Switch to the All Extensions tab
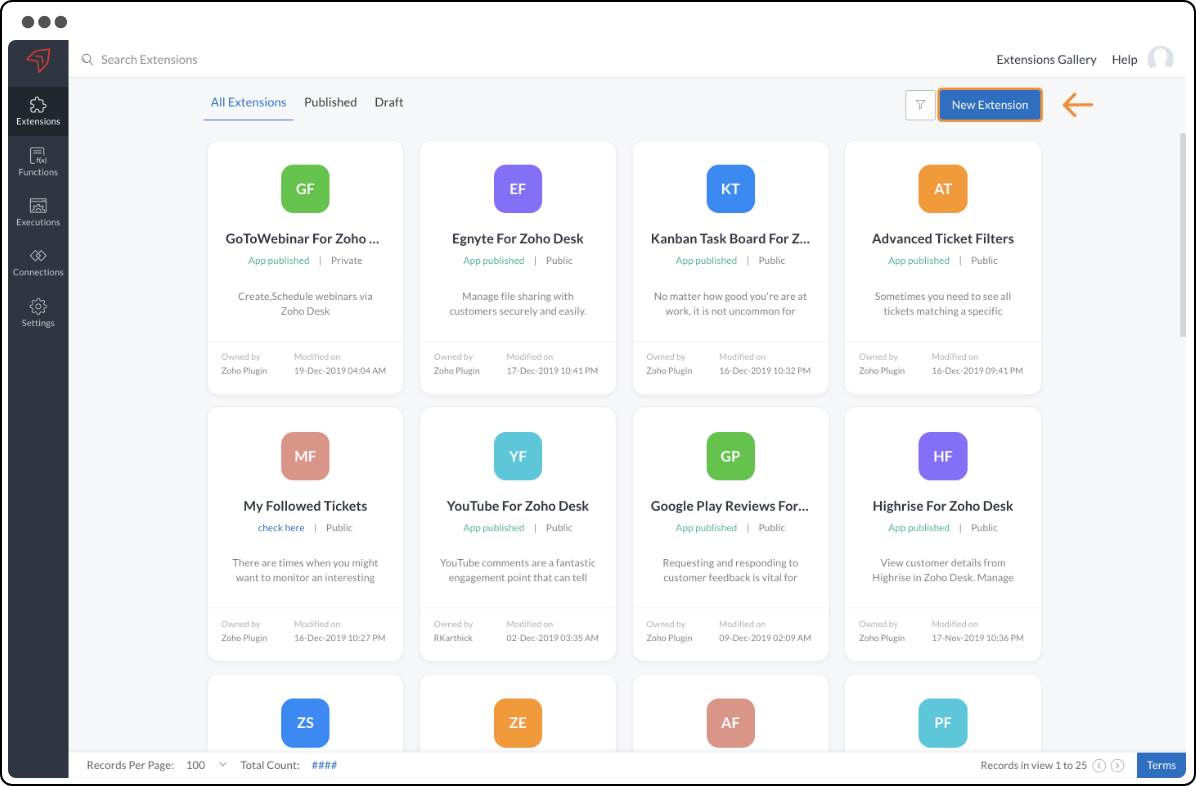This screenshot has height=786, width=1196. coord(249,102)
